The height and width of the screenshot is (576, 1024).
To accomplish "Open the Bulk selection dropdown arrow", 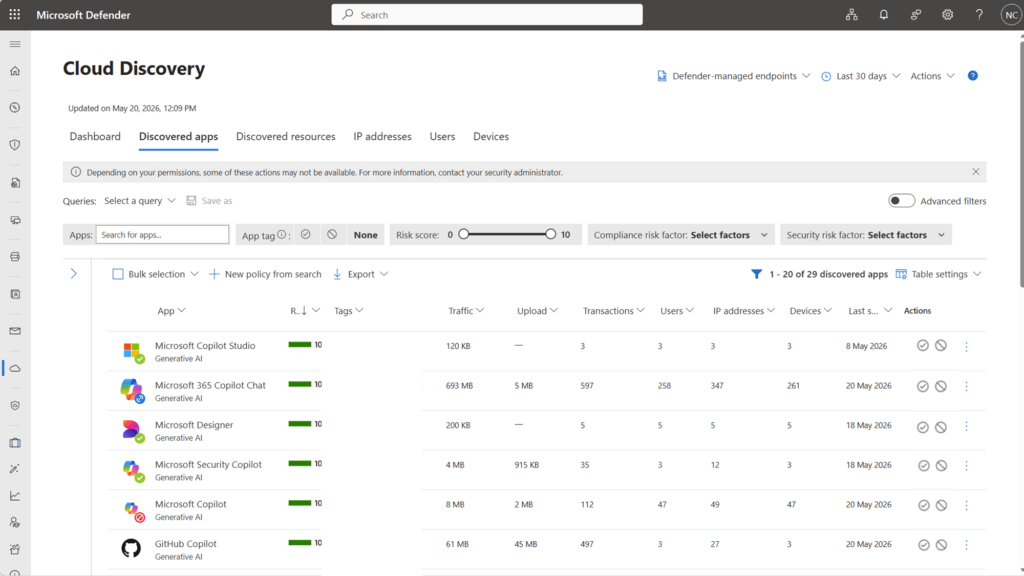I will (194, 274).
